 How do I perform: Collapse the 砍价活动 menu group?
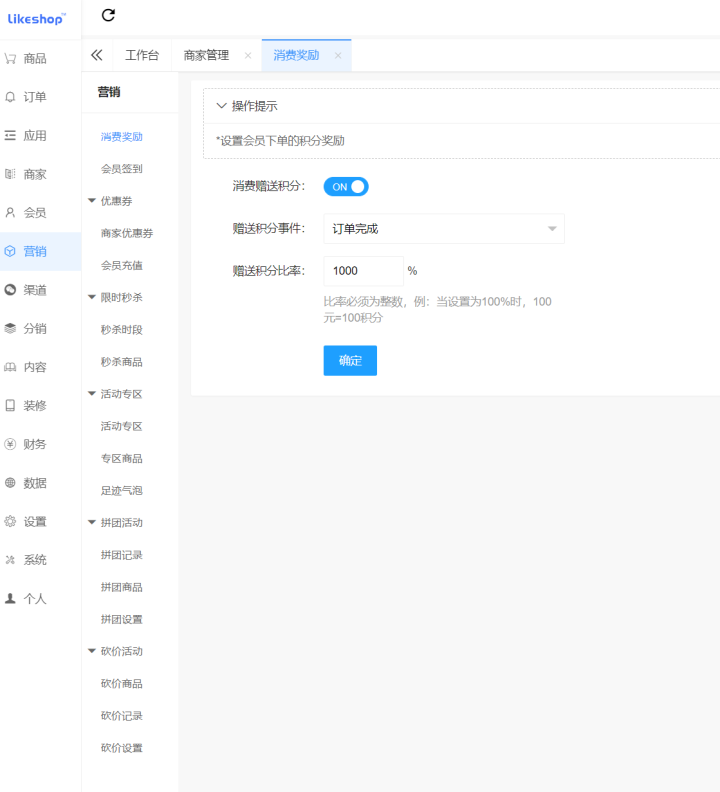click(x=92, y=651)
